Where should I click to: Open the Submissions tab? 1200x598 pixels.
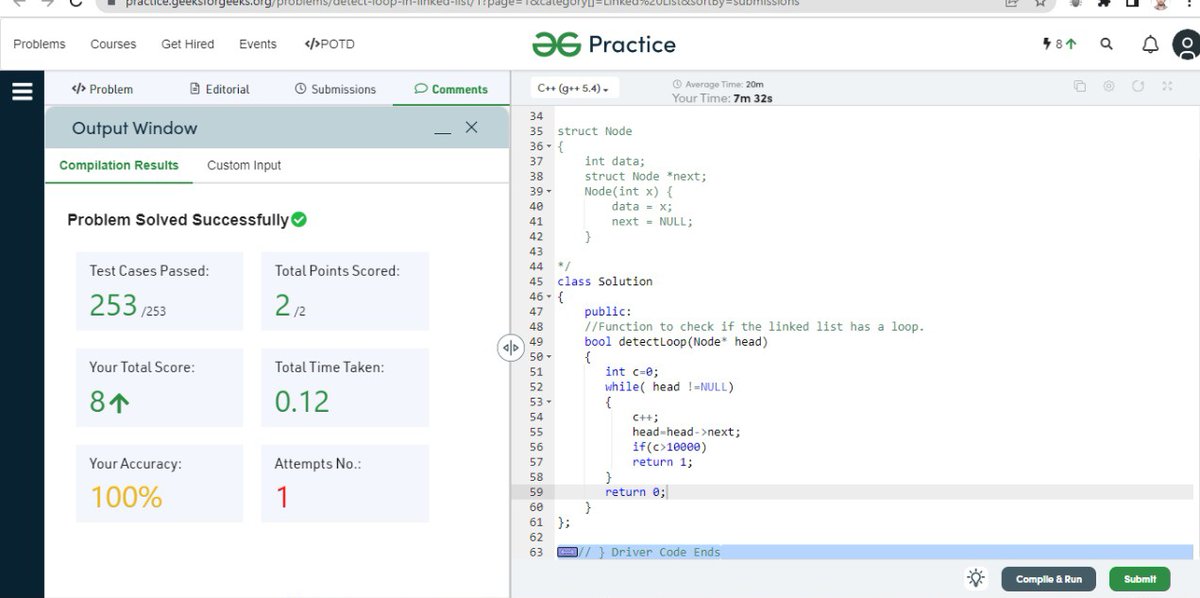pyautogui.click(x=336, y=89)
